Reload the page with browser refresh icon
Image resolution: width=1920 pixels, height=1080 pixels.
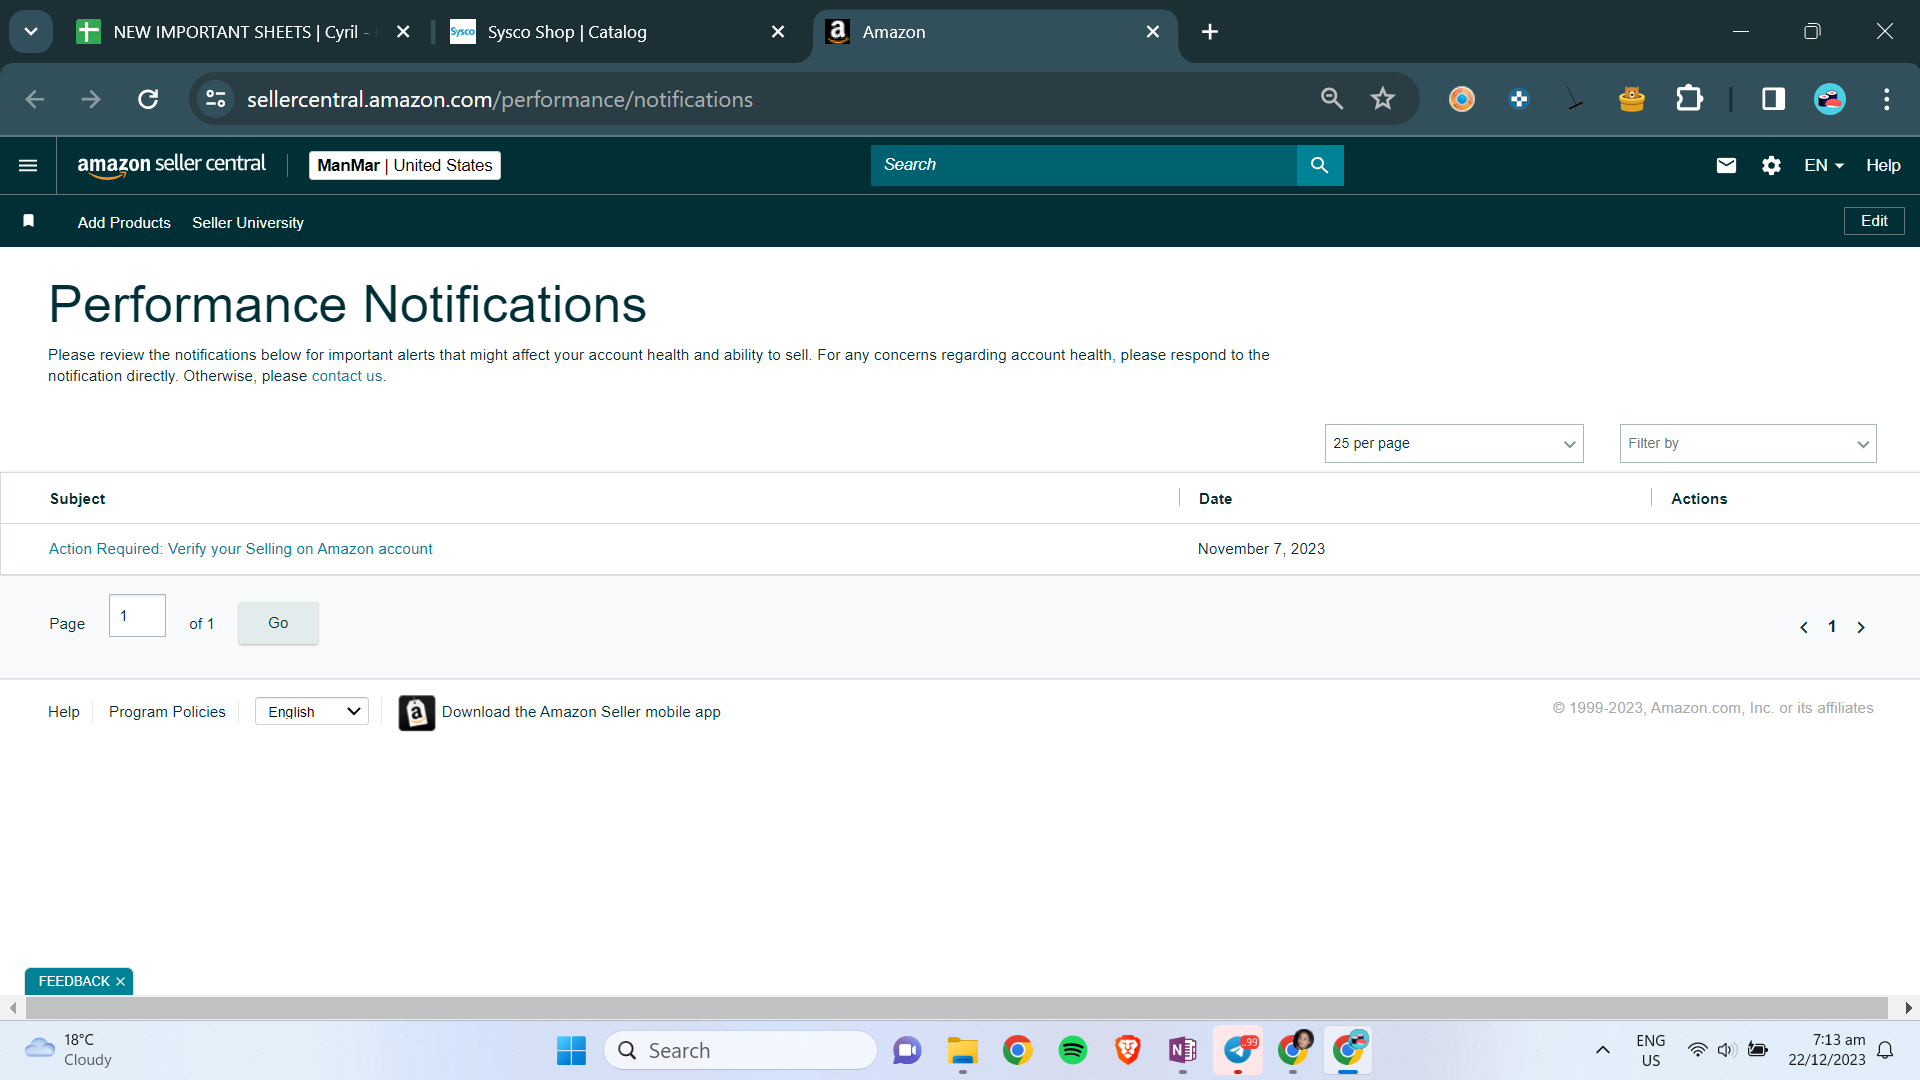coord(148,99)
